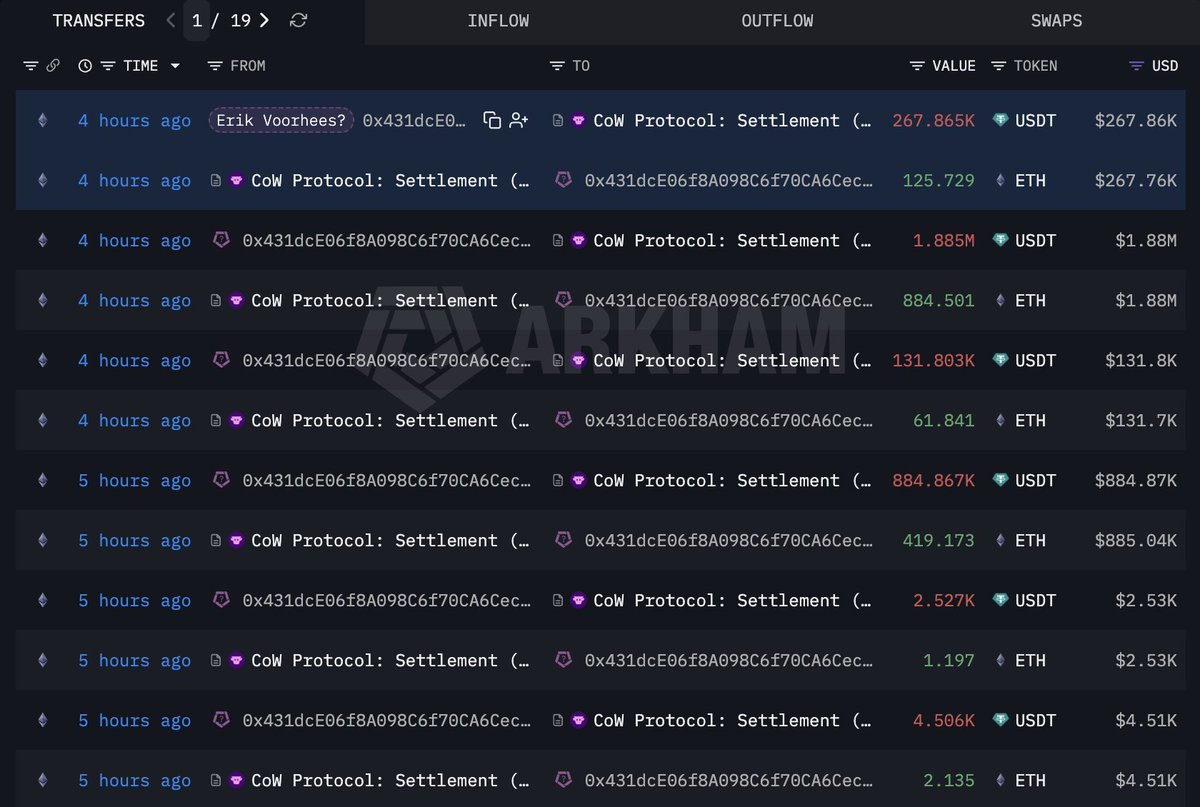
Task: Click the USDT token icon on first row
Action: [x=1000, y=120]
